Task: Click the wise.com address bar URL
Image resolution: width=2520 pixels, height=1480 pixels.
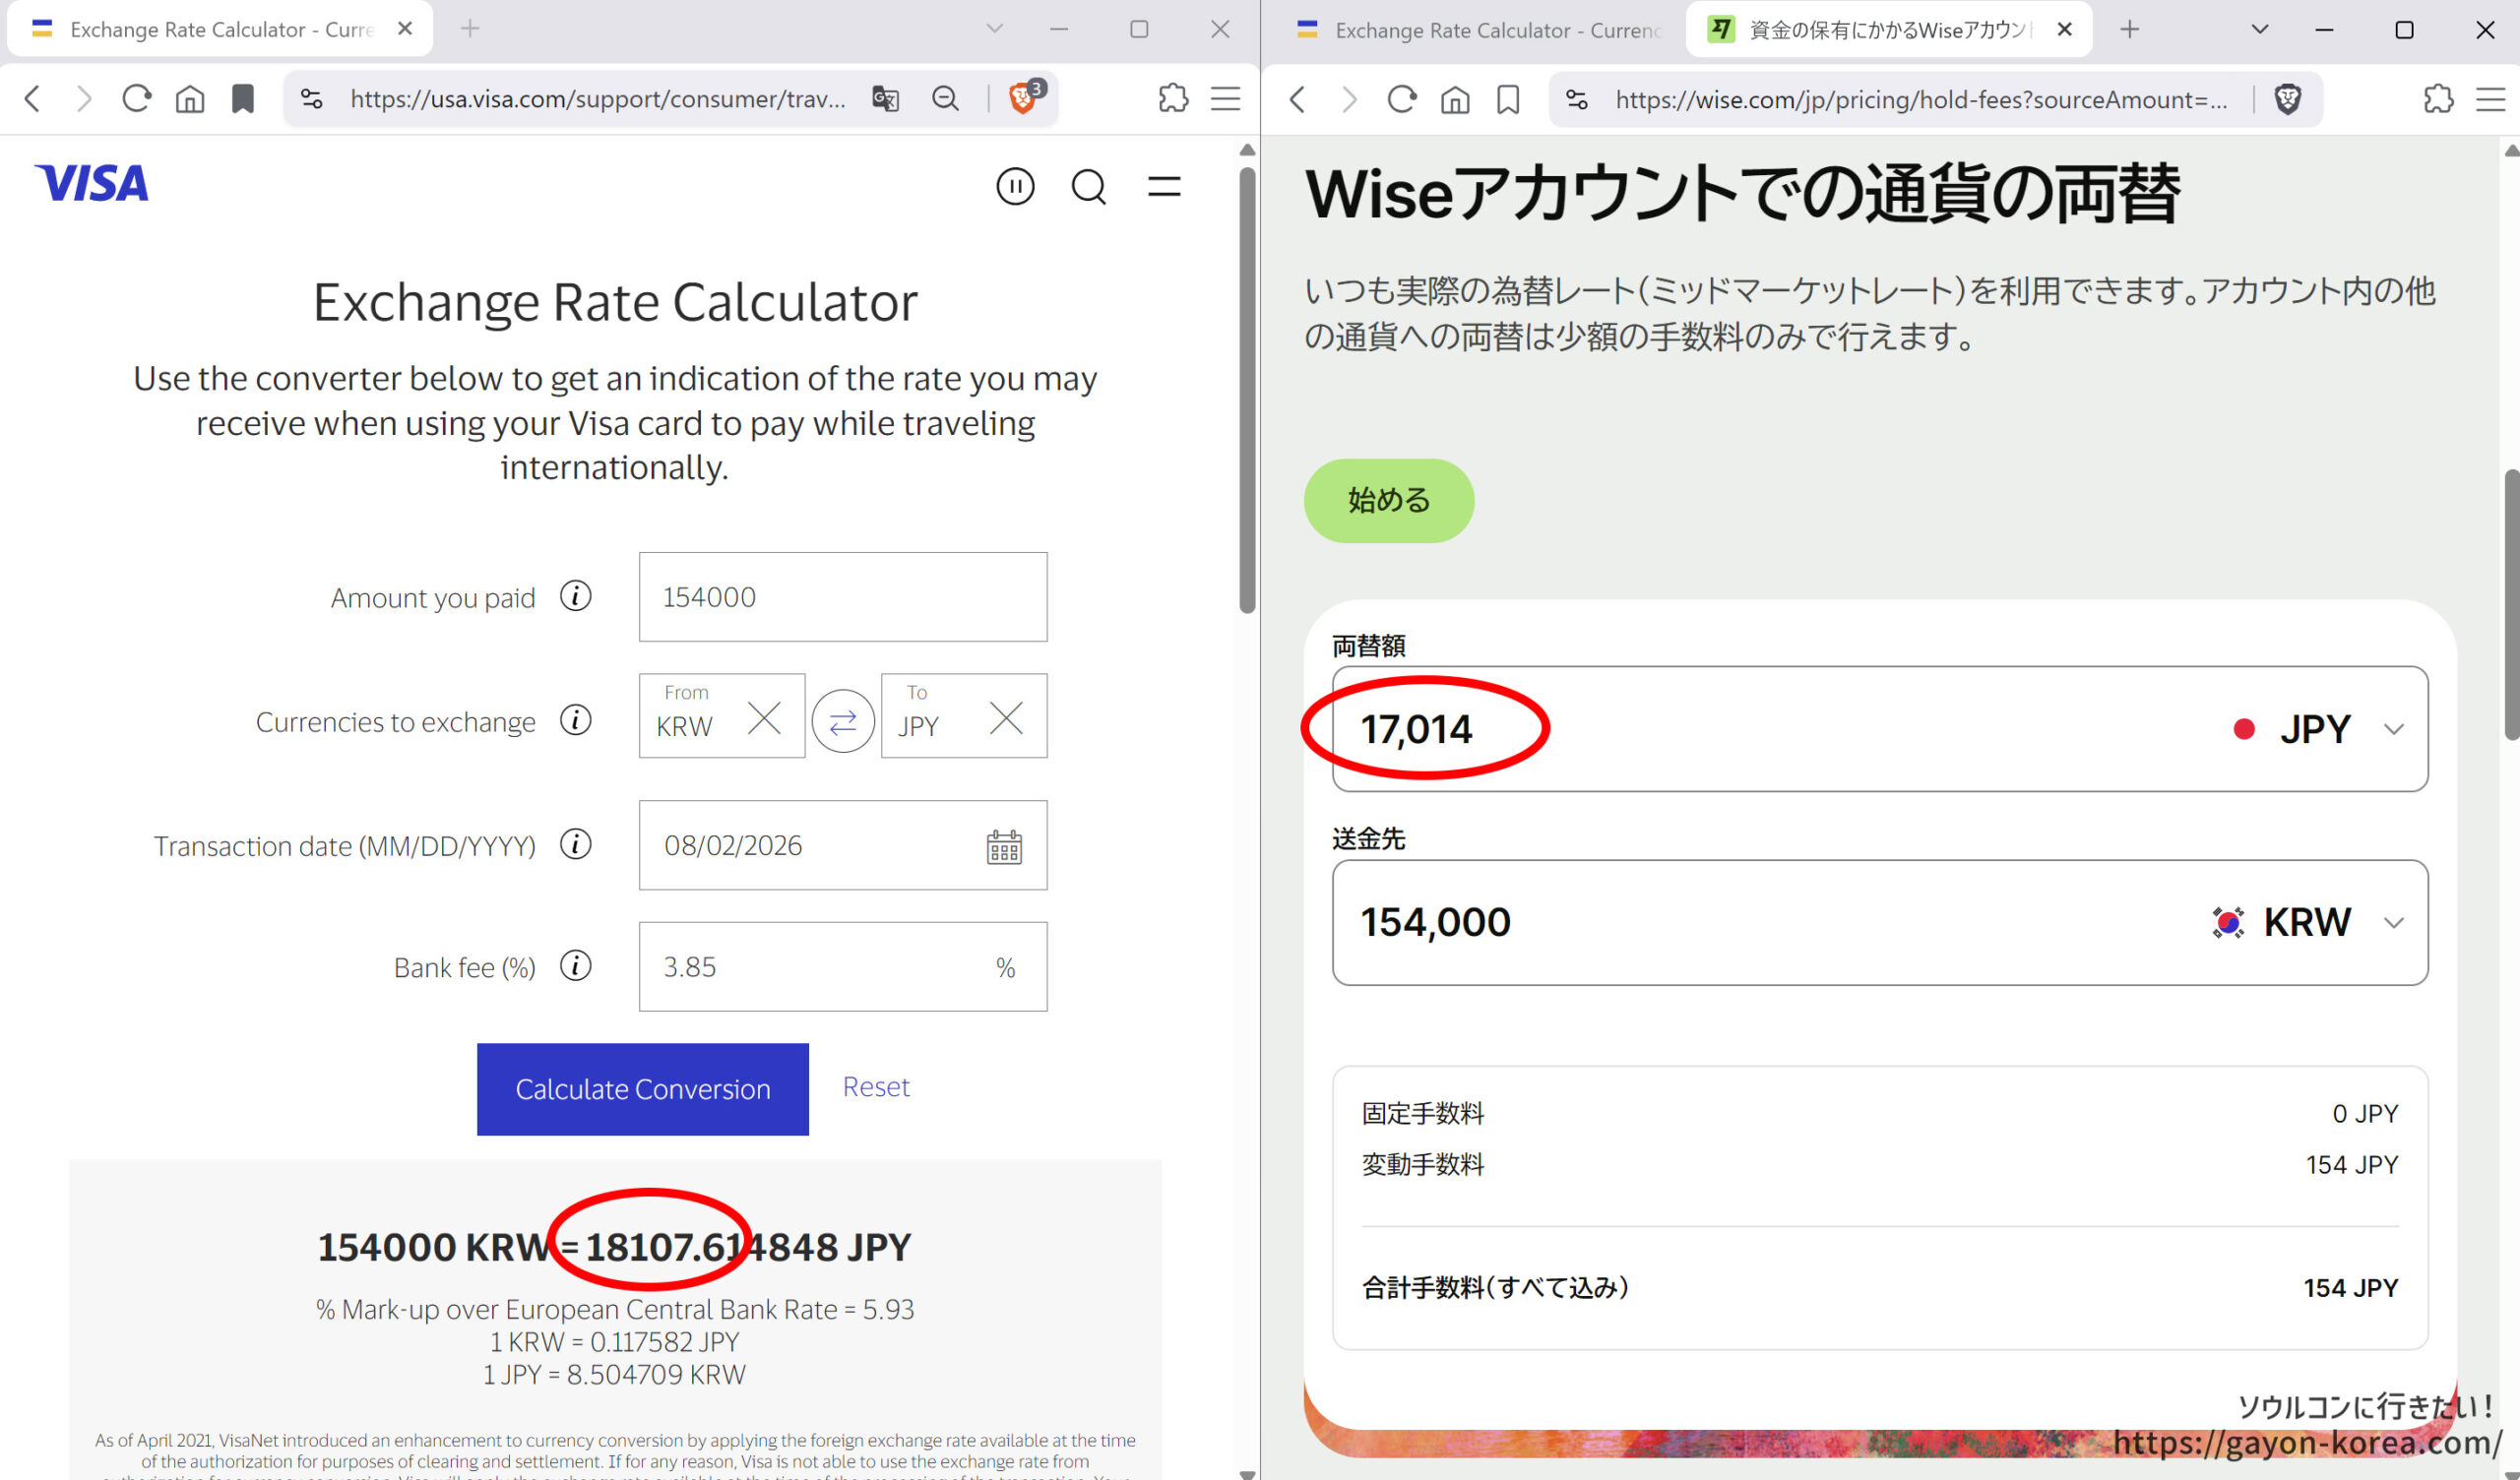Action: (x=1921, y=100)
